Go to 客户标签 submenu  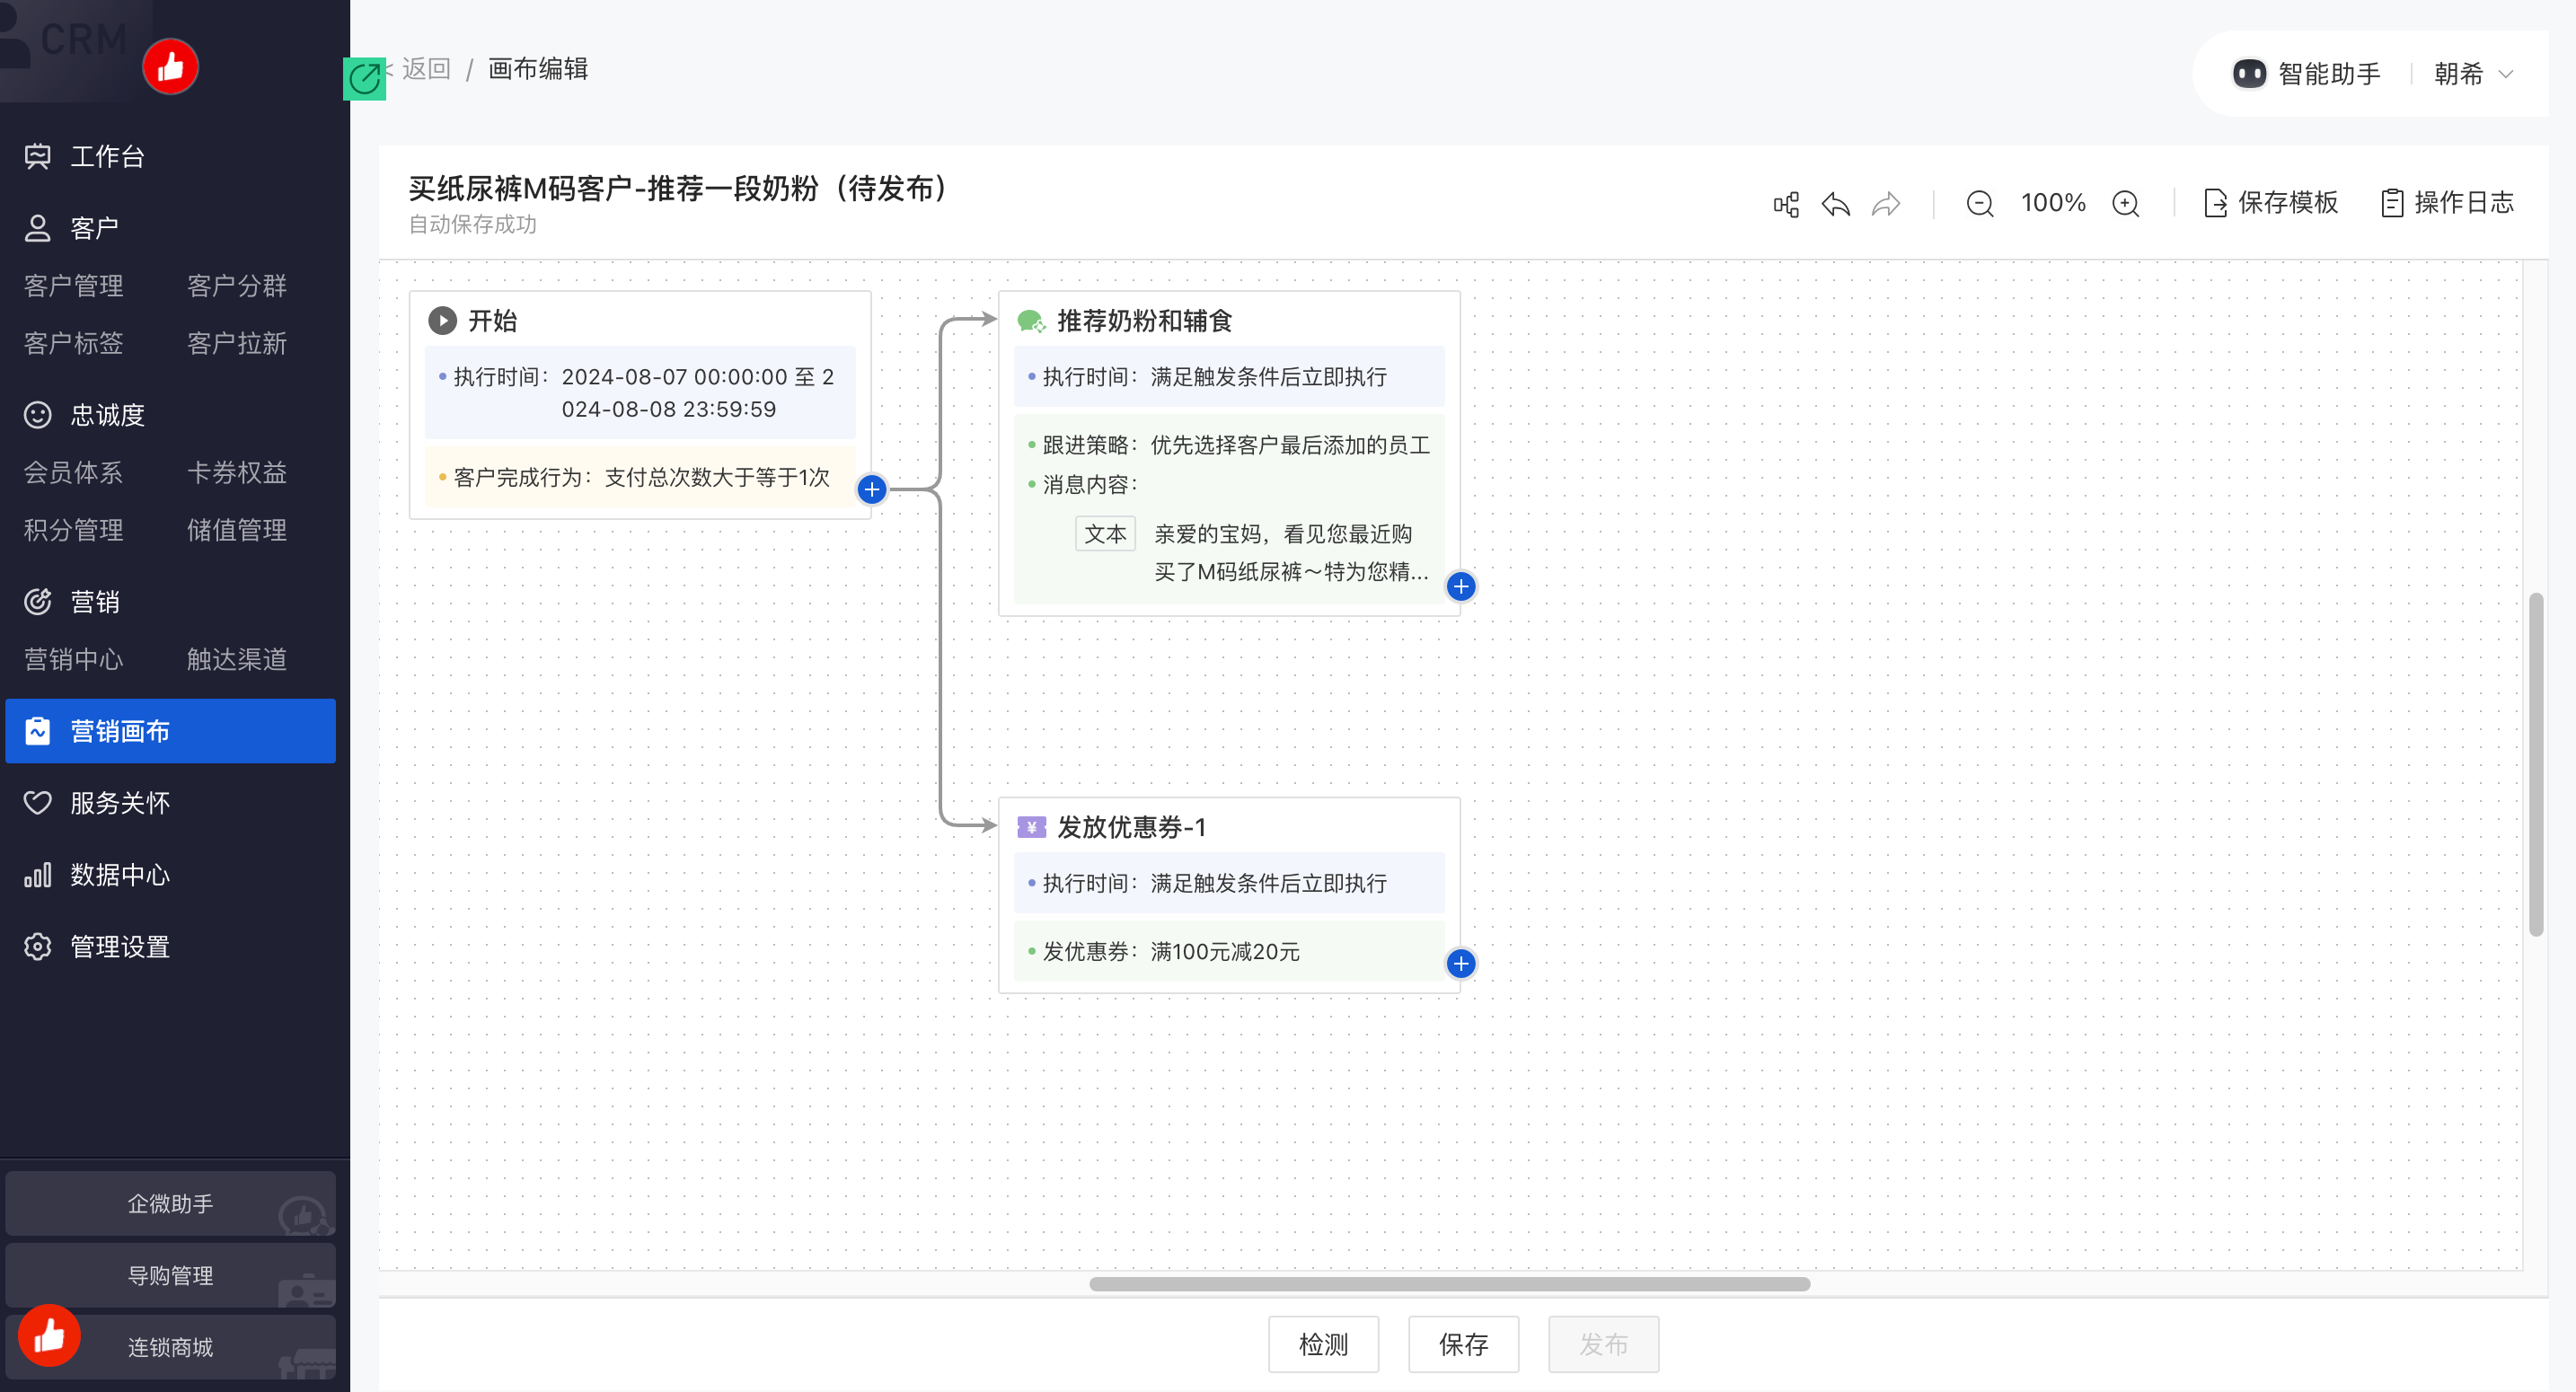(74, 344)
